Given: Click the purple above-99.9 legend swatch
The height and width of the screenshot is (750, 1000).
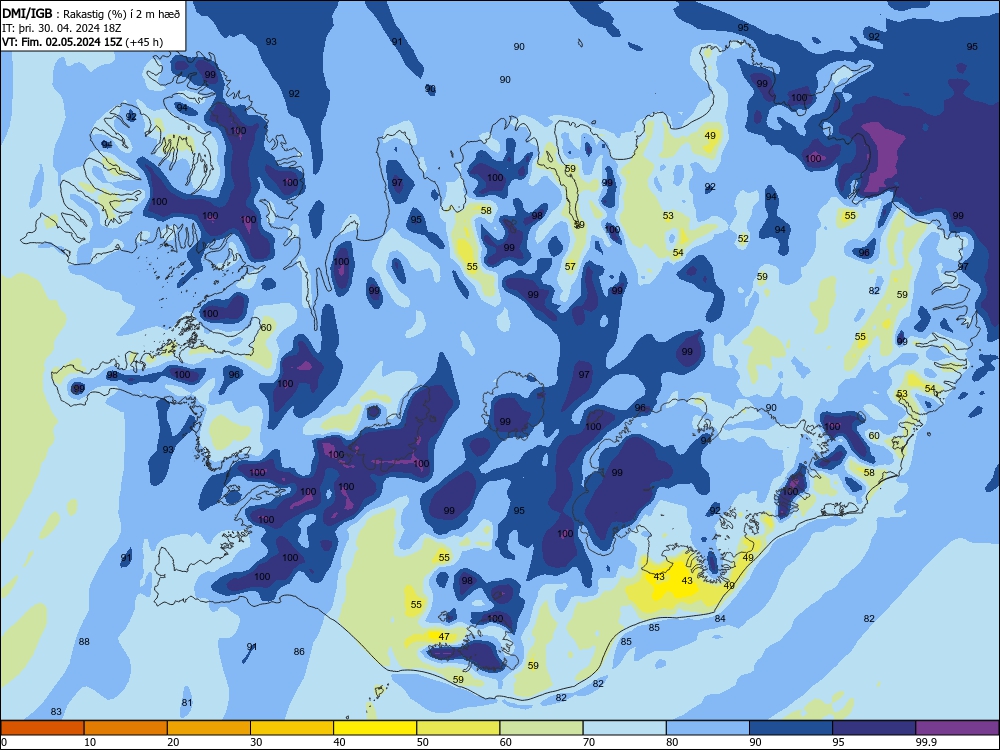Looking at the screenshot, I should pos(957,728).
